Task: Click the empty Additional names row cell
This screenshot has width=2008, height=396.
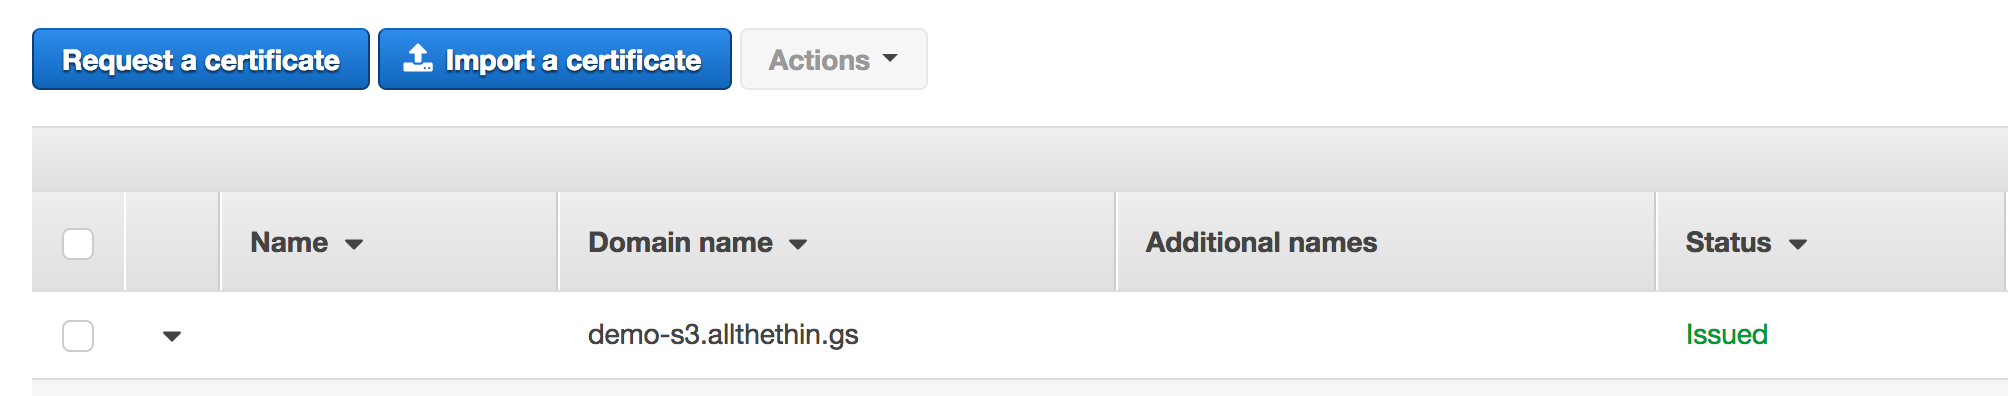Action: [x=1386, y=335]
